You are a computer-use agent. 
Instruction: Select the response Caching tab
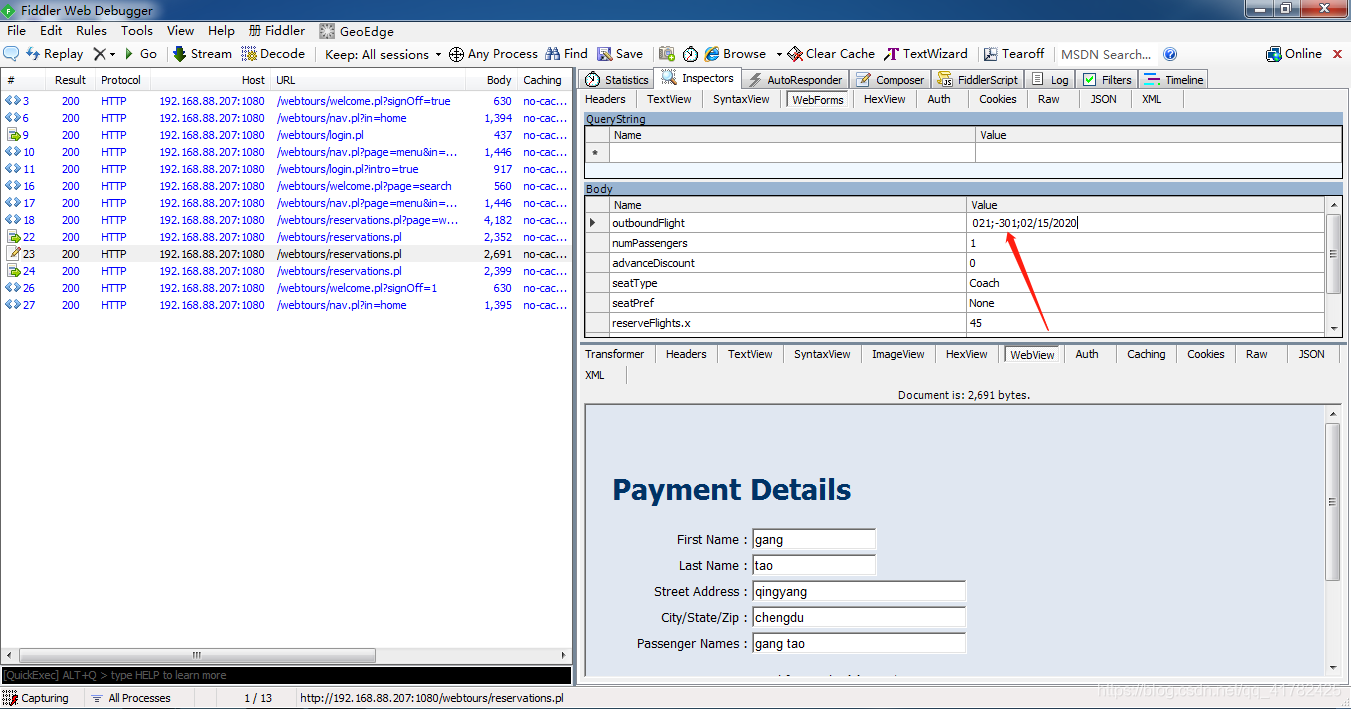[1146, 354]
